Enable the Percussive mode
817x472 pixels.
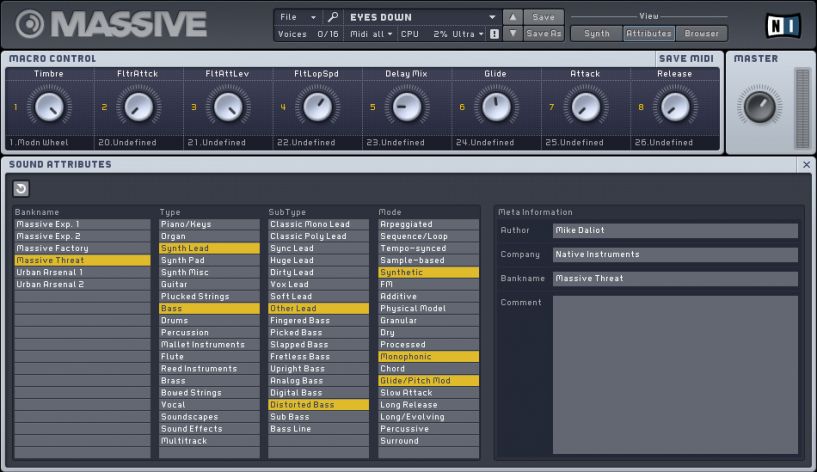429,429
